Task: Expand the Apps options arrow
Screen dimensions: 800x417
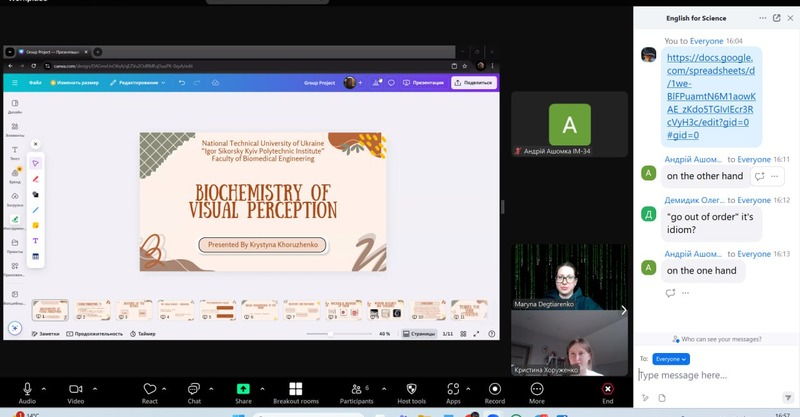Action: click(x=468, y=389)
